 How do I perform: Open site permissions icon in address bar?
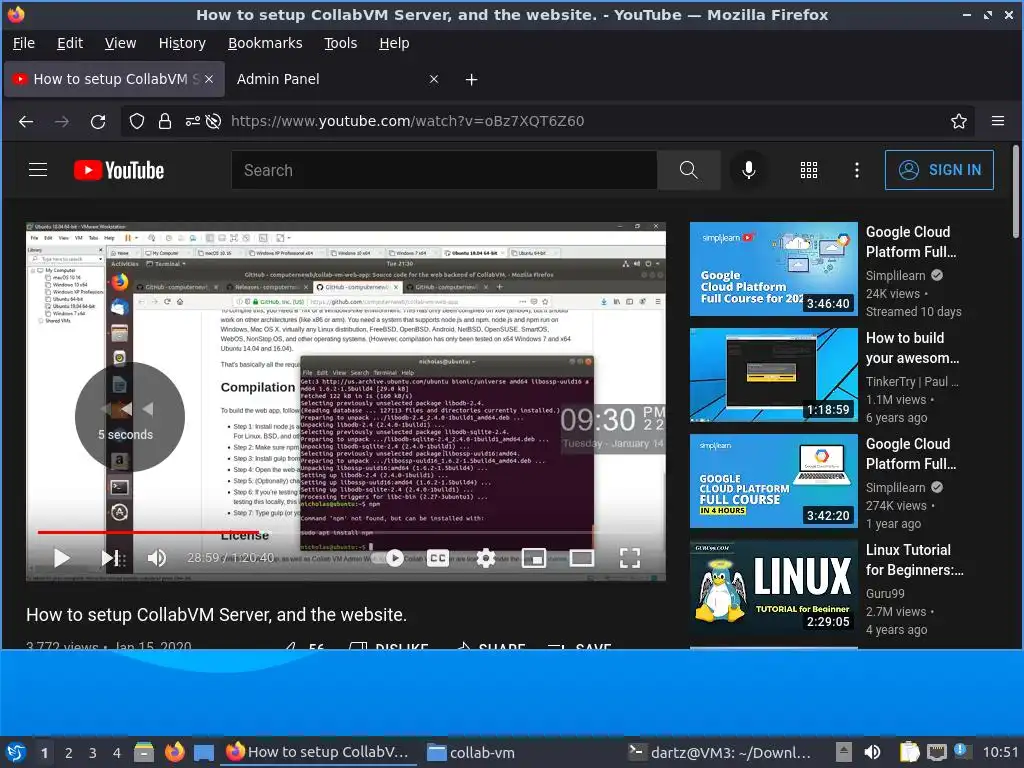point(193,121)
